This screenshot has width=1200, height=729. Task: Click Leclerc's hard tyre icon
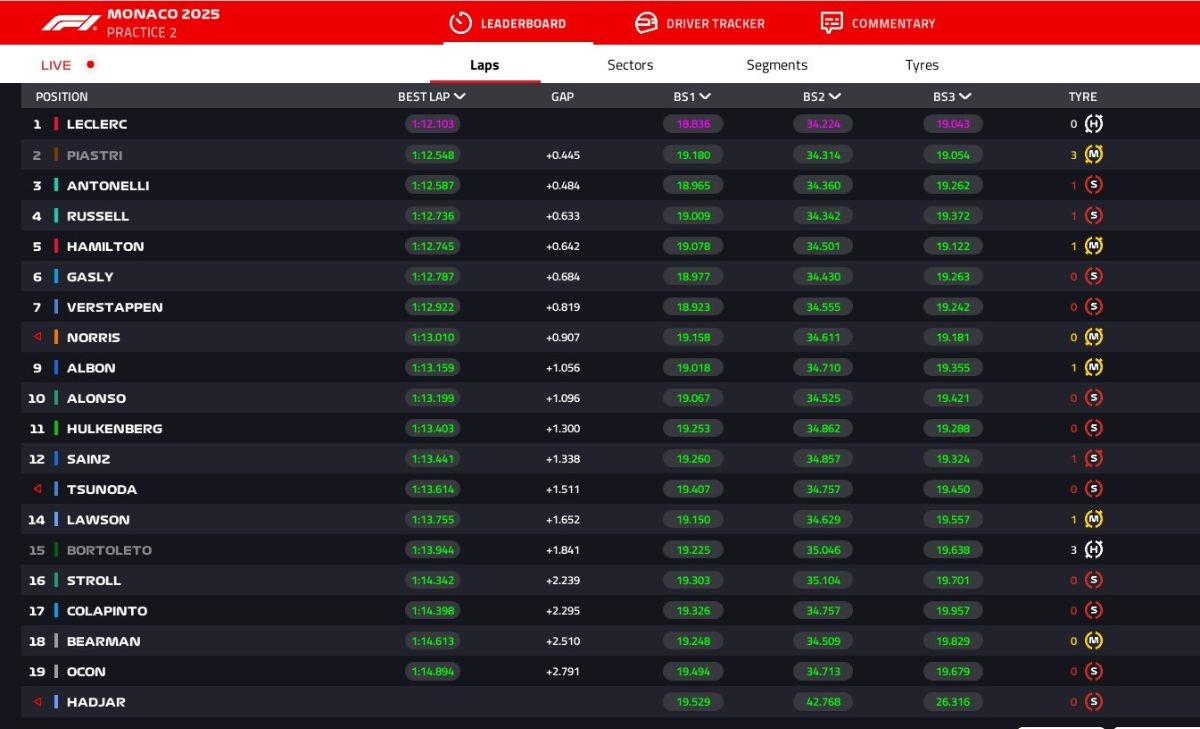click(x=1094, y=124)
